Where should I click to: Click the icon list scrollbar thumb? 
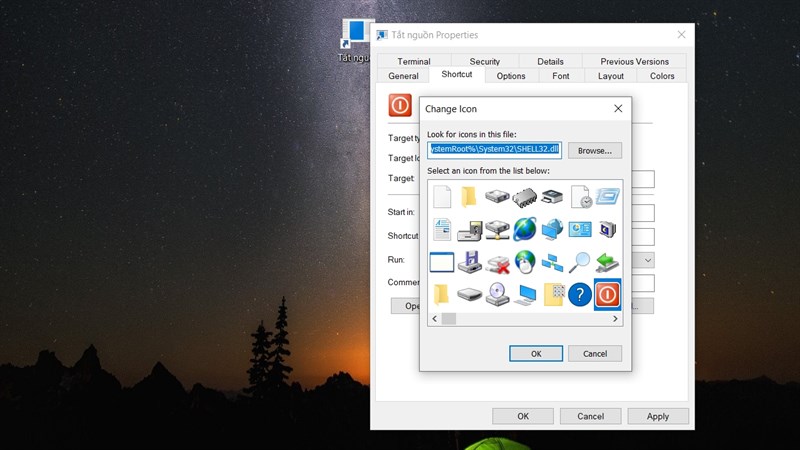[449, 319]
